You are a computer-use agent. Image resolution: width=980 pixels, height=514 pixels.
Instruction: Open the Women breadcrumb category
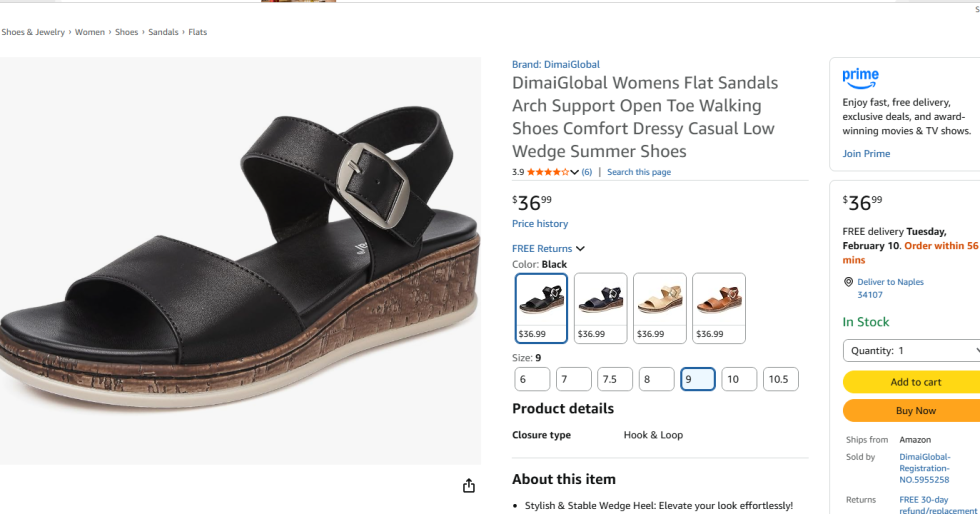[x=90, y=32]
